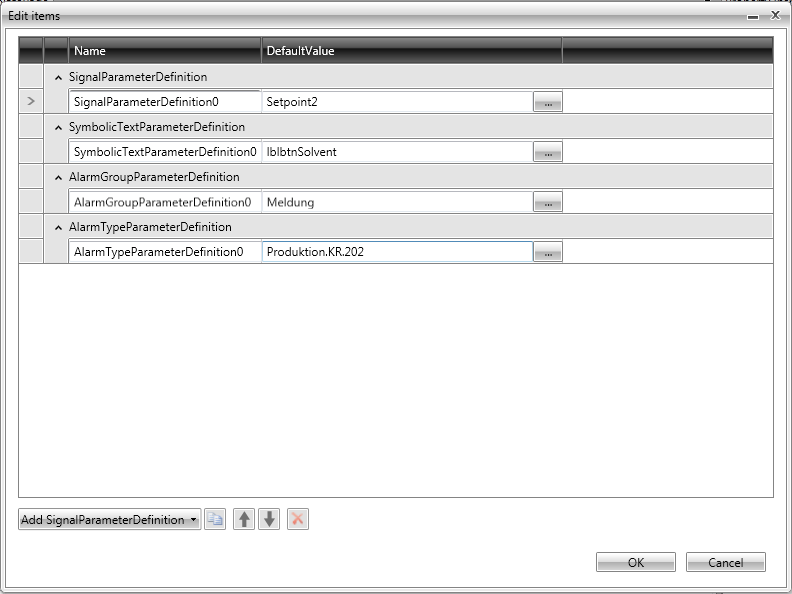Move the selected item down

pyautogui.click(x=269, y=520)
